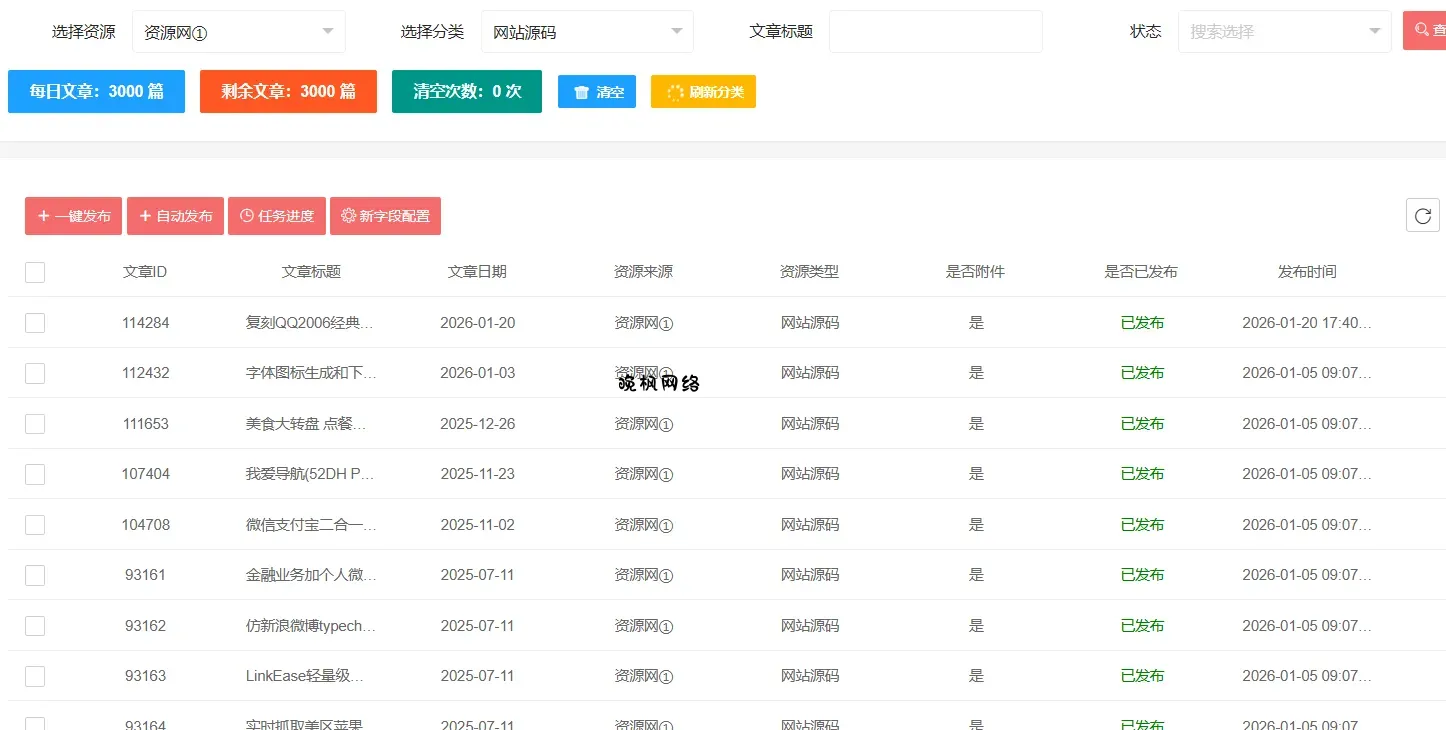
Task: Click the plus icon on 自动发布
Action: point(145,216)
